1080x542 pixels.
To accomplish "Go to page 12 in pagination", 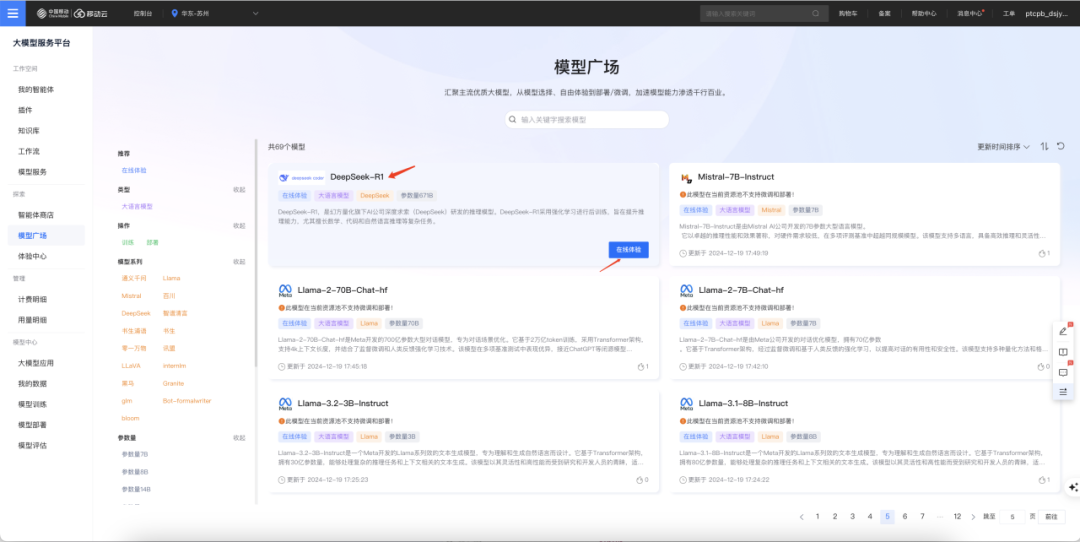I will tap(957, 517).
